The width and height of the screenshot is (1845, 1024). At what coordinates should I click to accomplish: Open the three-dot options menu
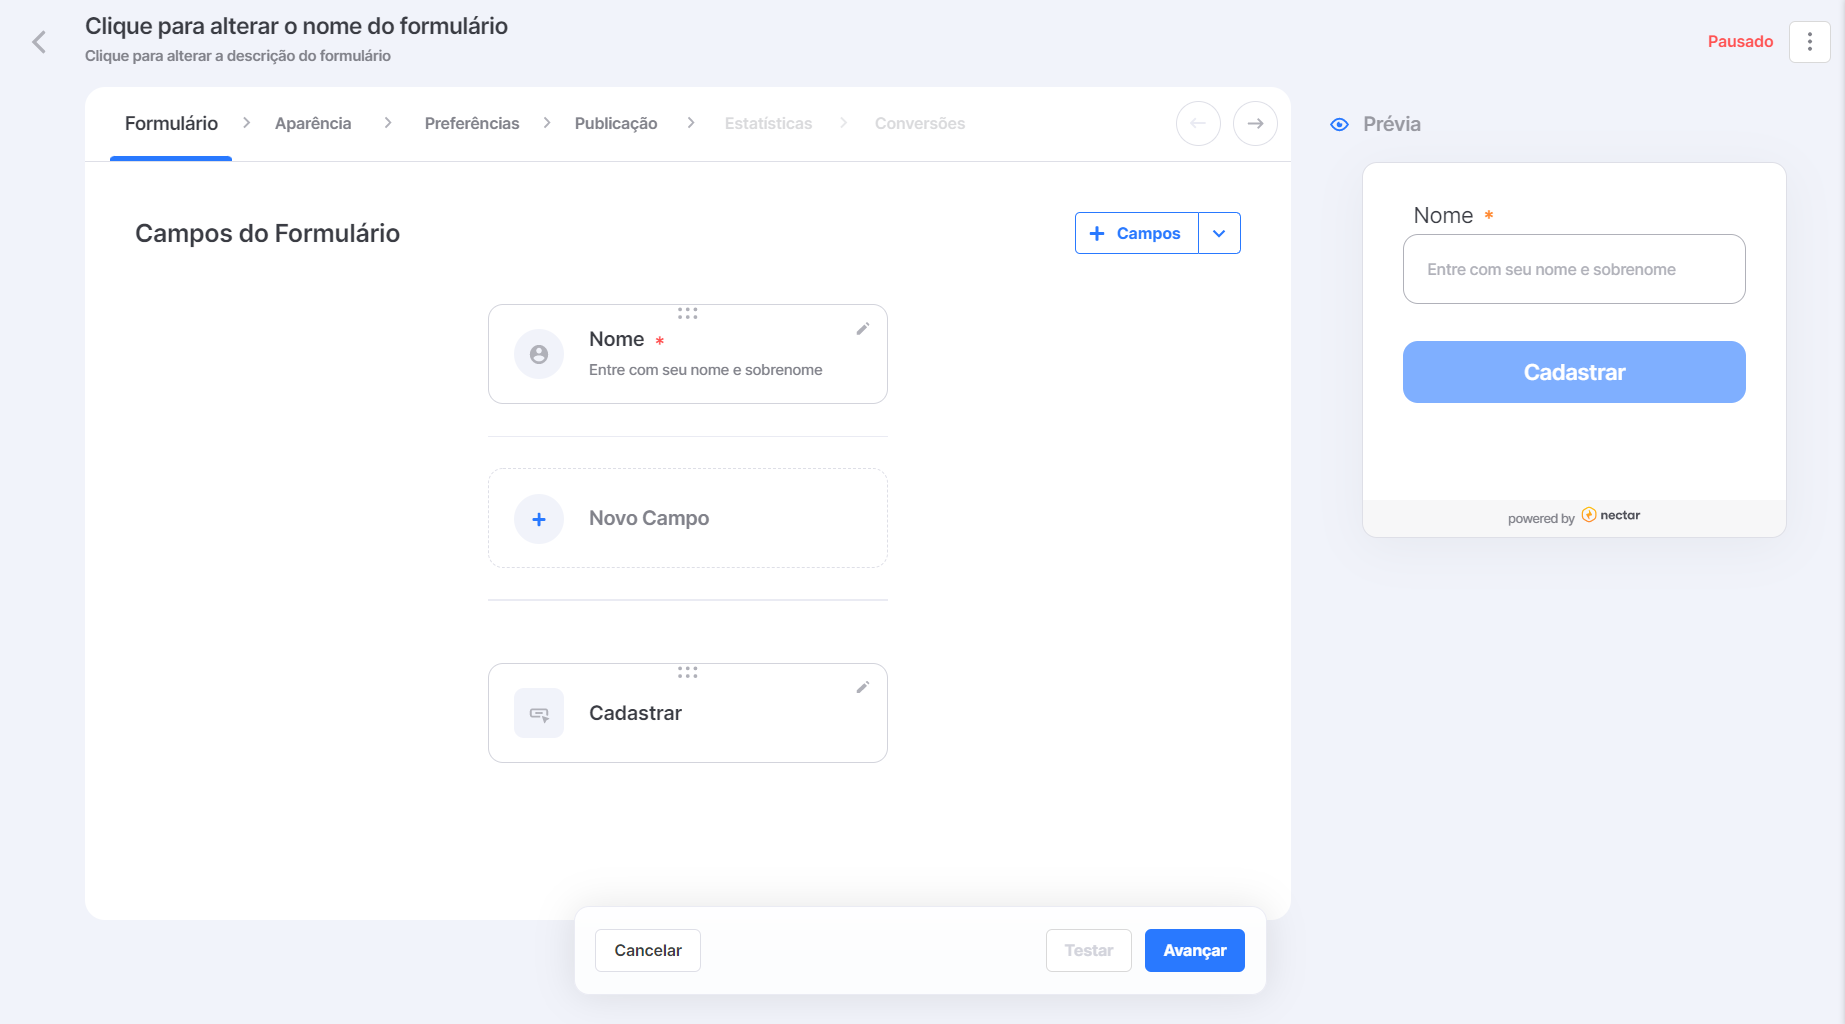(1809, 42)
